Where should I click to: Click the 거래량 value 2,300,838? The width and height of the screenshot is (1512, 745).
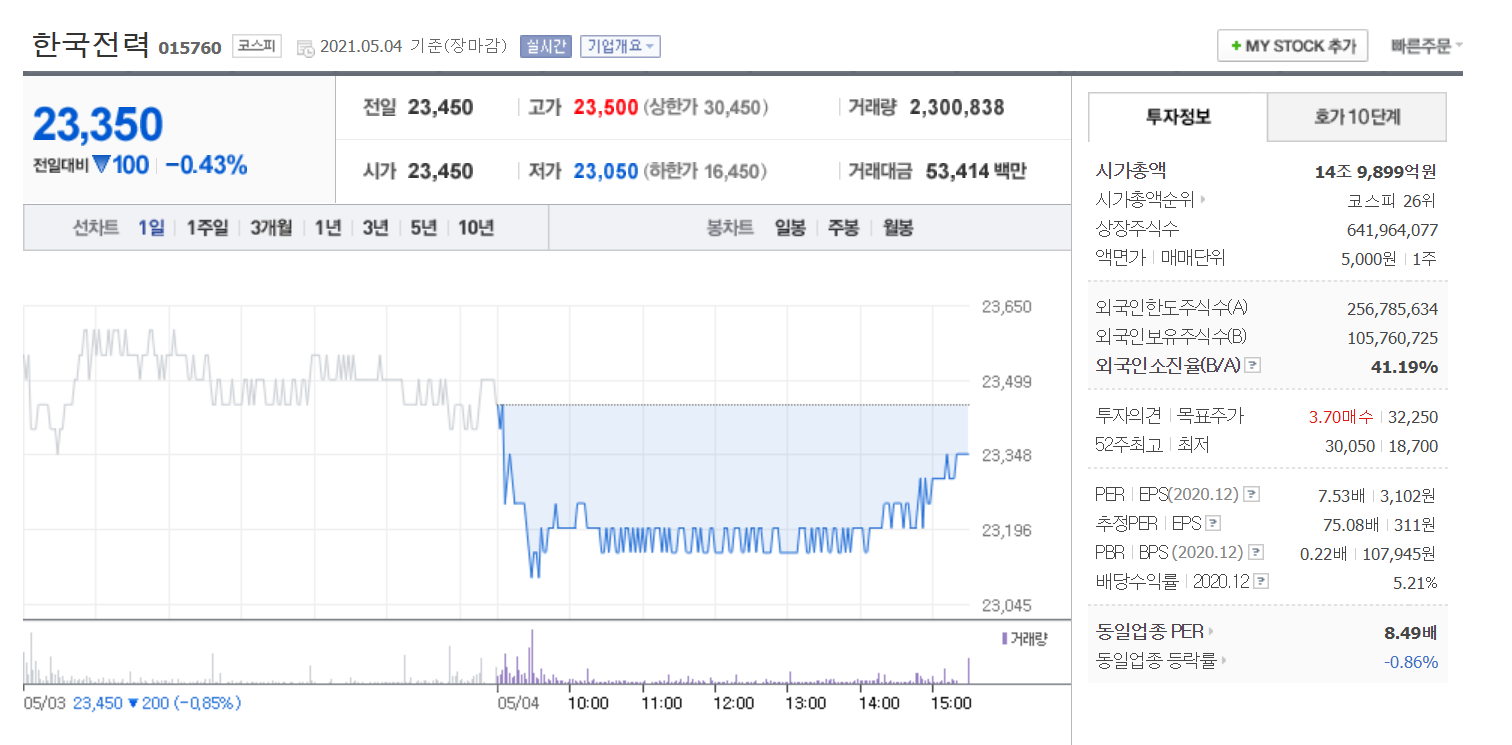[957, 107]
